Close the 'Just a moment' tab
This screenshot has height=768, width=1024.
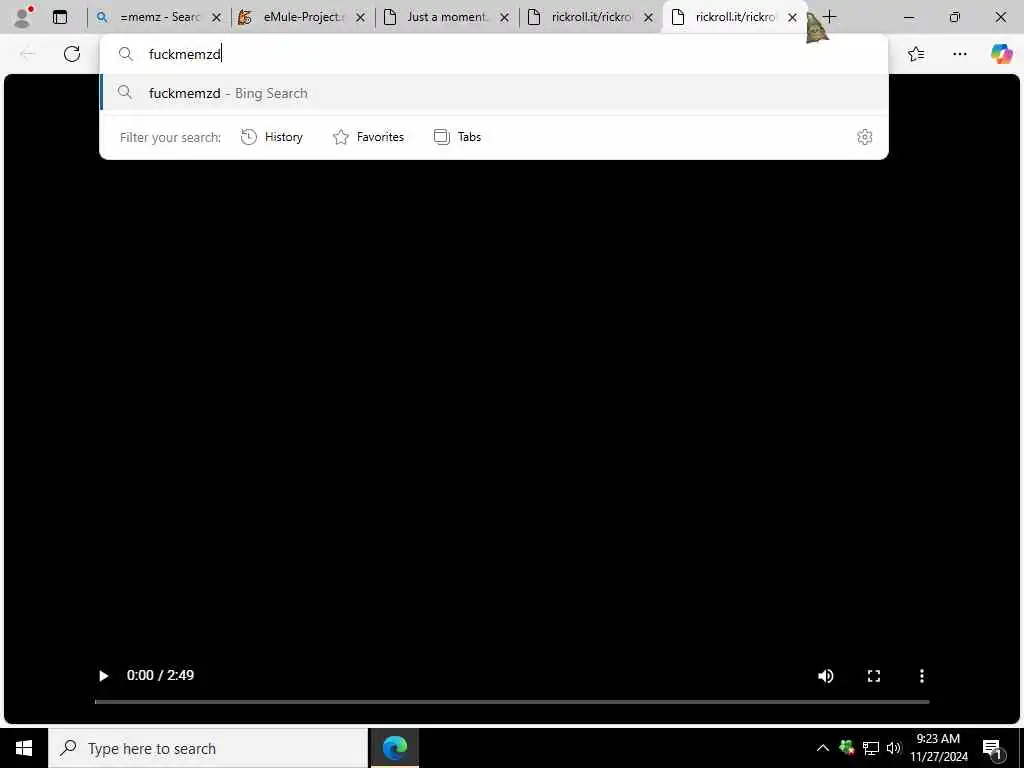504,18
